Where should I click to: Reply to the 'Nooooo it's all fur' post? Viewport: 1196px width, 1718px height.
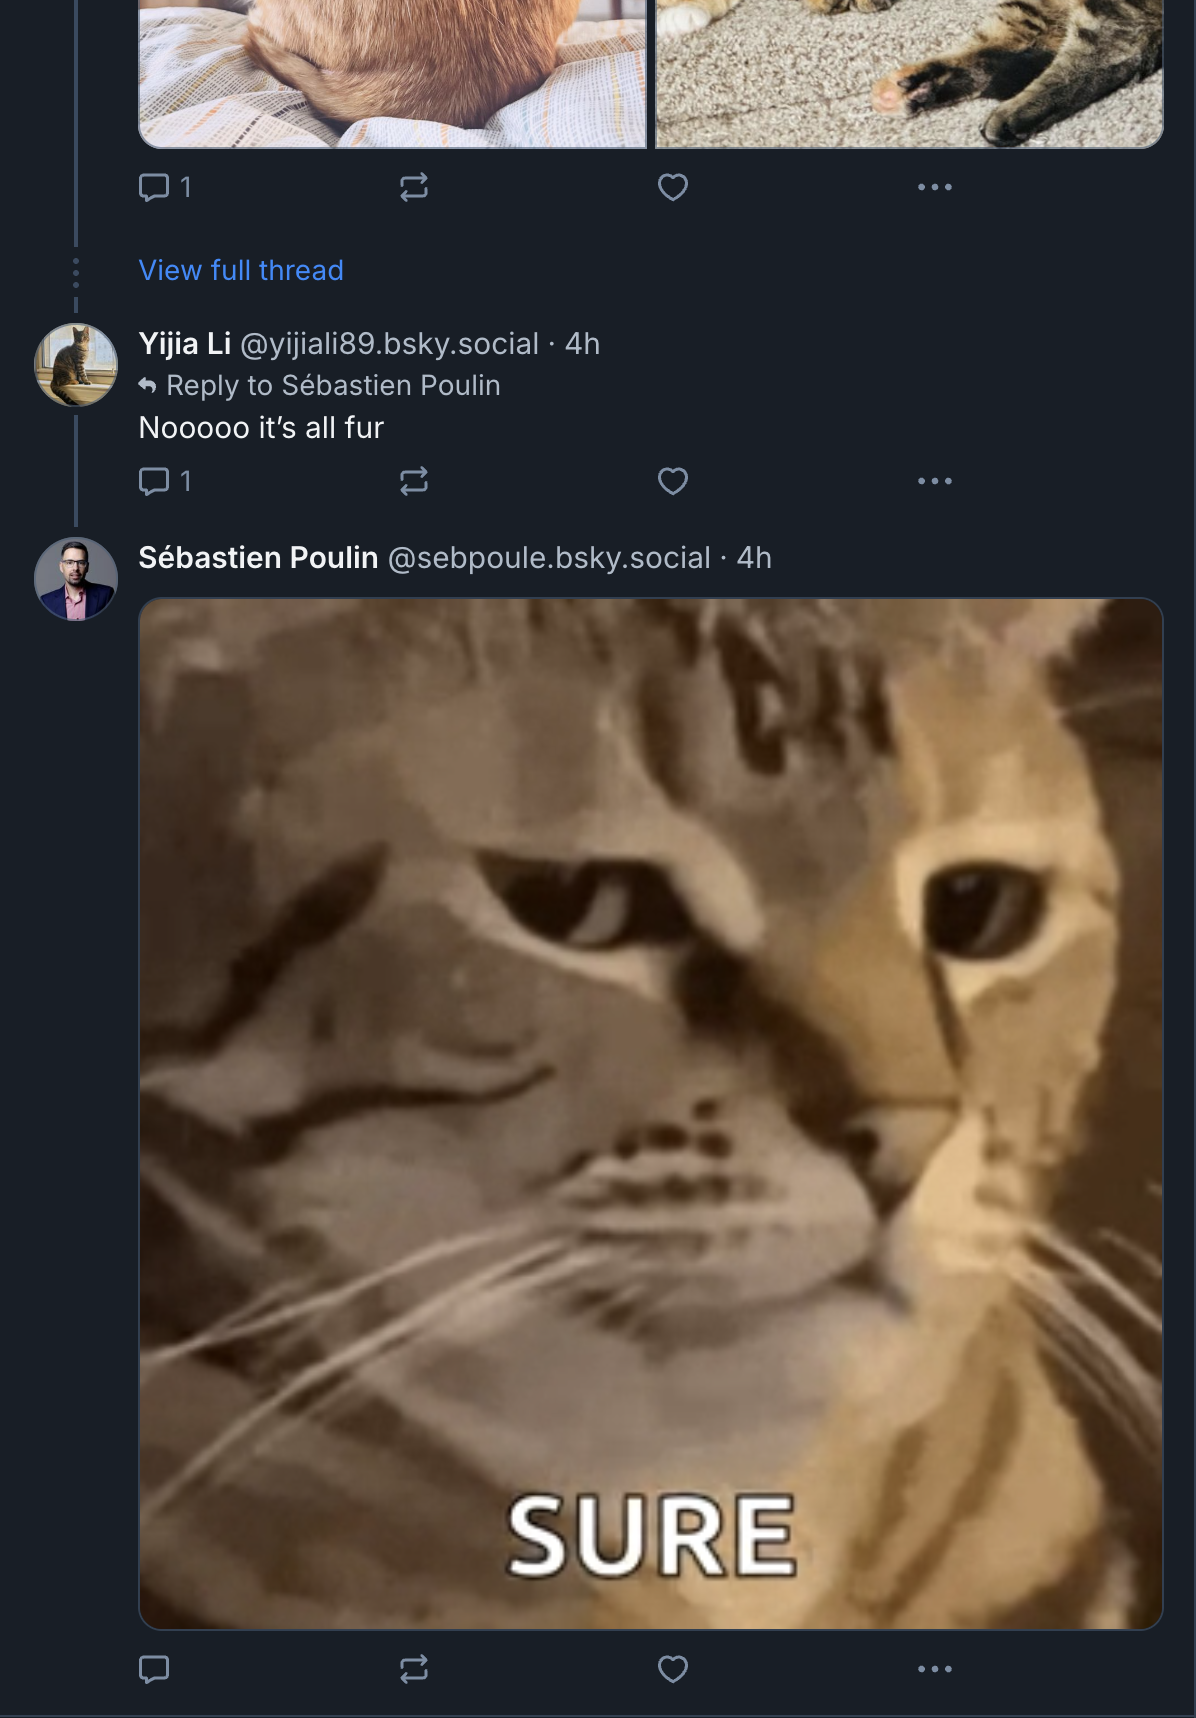(x=165, y=481)
